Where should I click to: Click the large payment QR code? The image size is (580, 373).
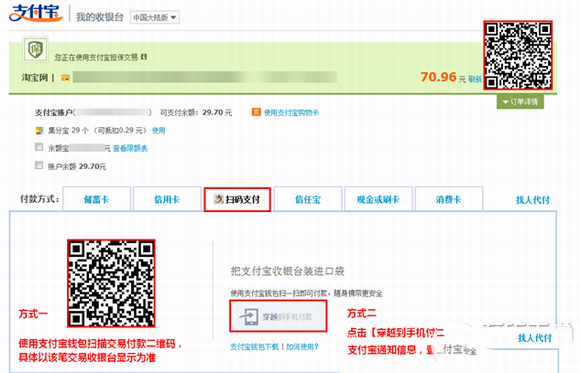(111, 283)
